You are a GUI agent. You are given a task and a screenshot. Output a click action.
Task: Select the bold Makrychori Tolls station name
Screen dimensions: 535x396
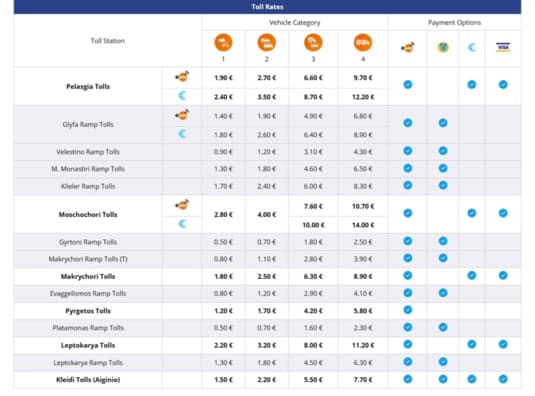(88, 277)
